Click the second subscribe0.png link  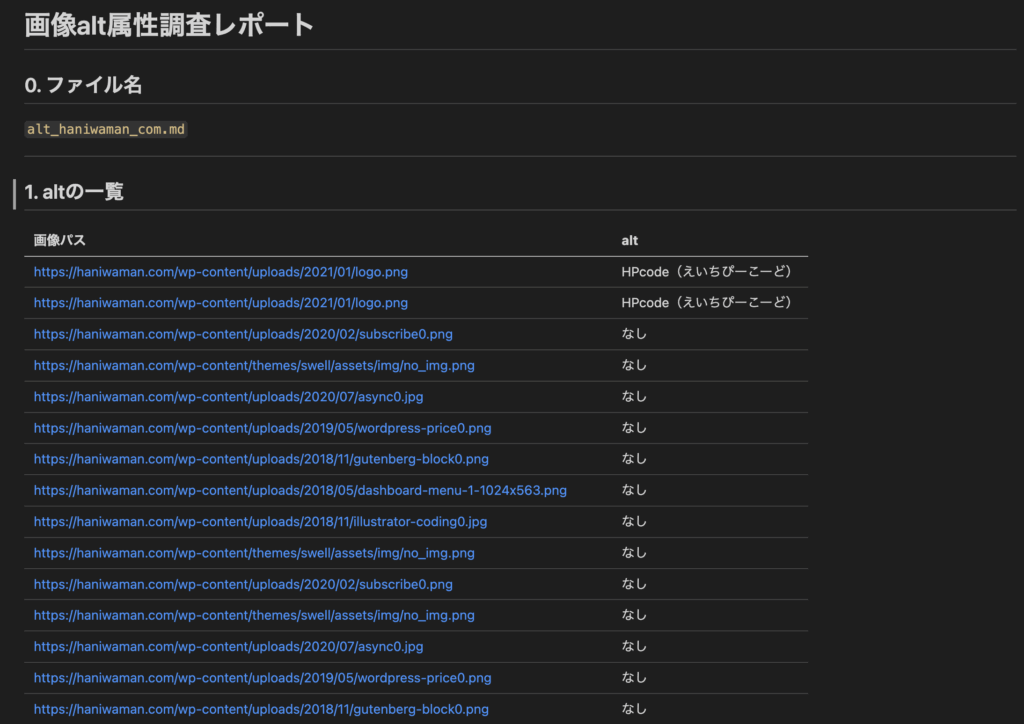(x=243, y=584)
